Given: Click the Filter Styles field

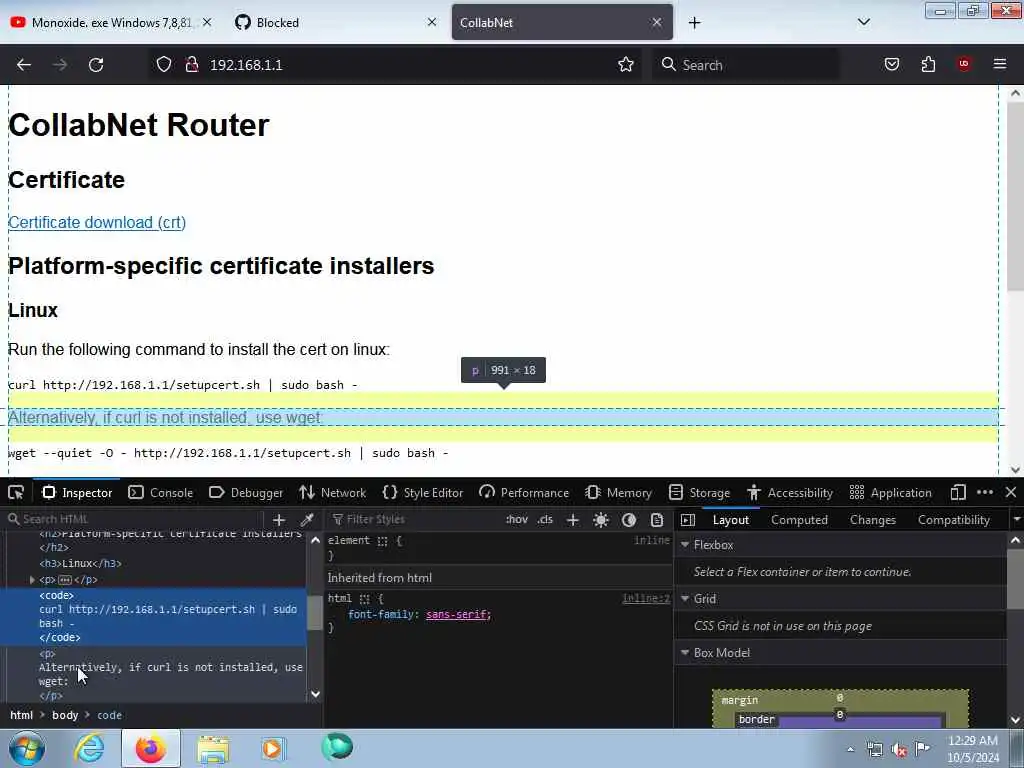Looking at the screenshot, I should pos(413,519).
